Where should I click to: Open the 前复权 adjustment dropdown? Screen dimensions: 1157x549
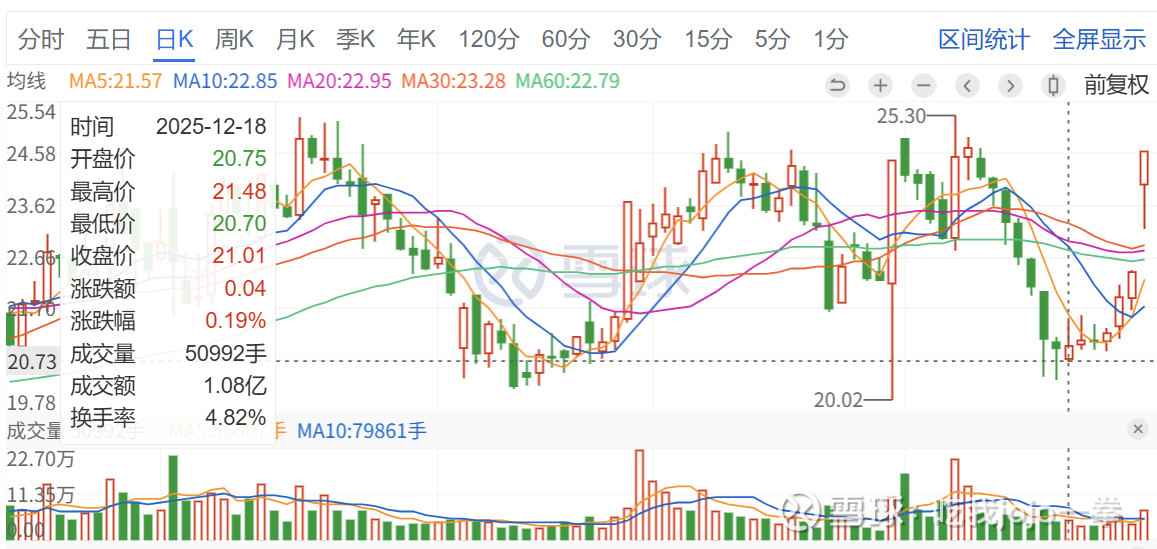[x=1116, y=86]
